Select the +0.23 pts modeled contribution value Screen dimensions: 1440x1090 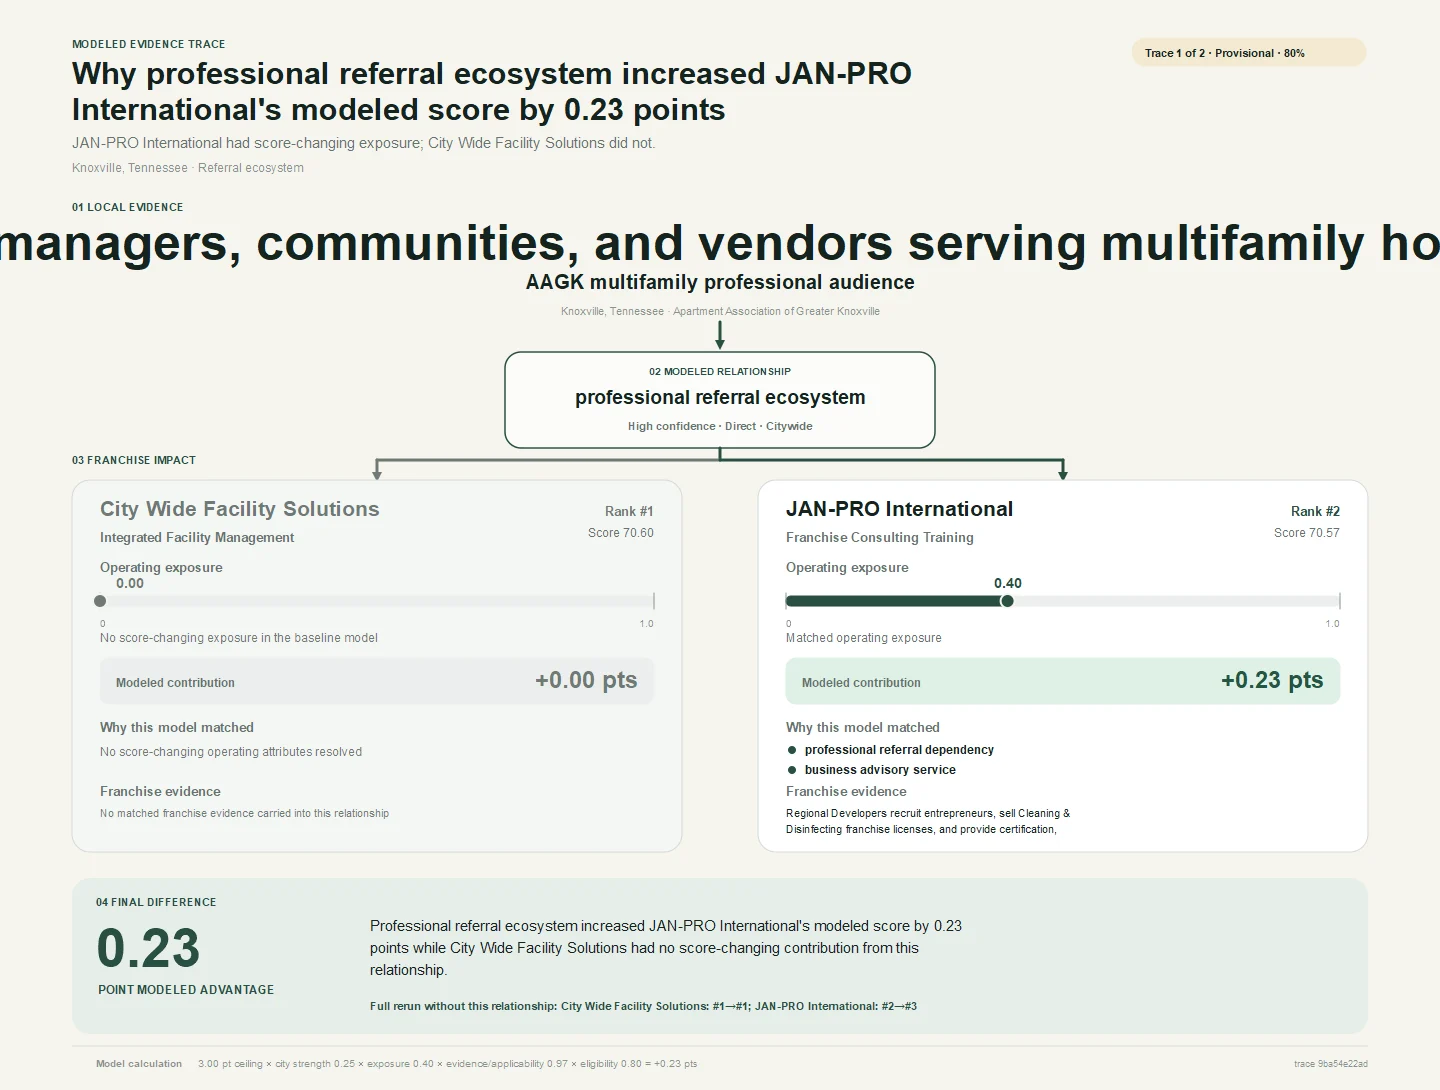(x=1272, y=680)
